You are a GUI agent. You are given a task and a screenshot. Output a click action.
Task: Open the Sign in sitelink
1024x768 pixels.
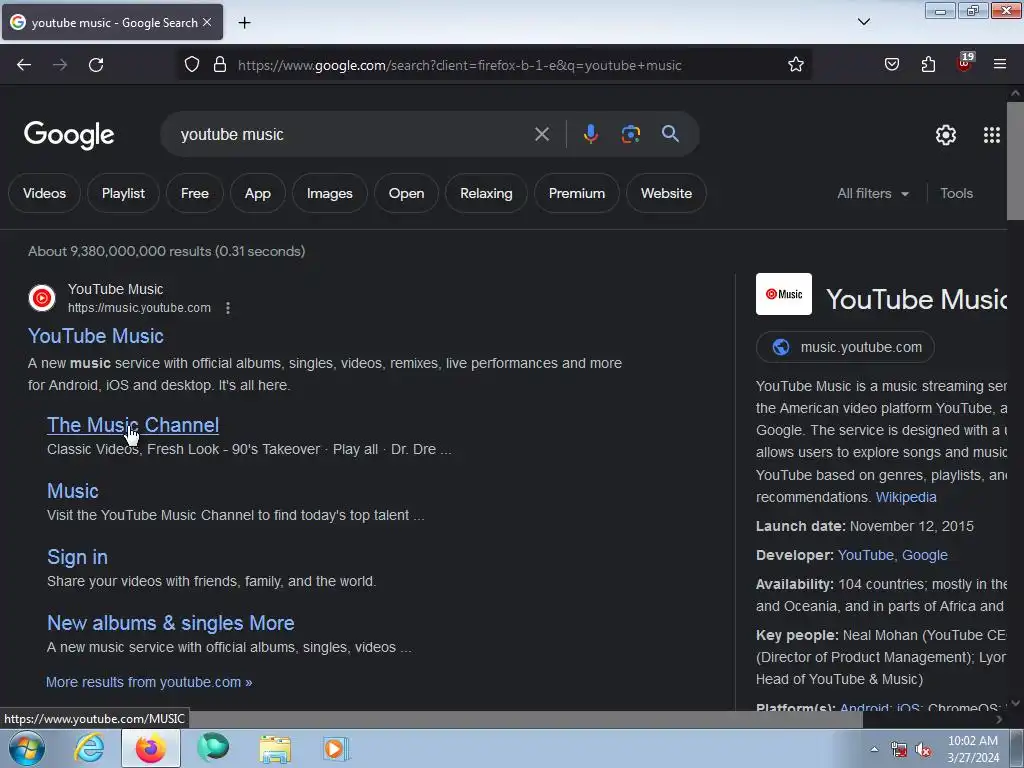[77, 557]
